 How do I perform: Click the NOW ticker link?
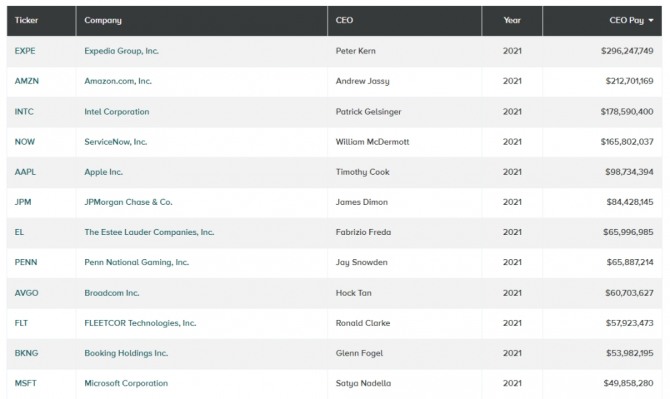coord(25,142)
